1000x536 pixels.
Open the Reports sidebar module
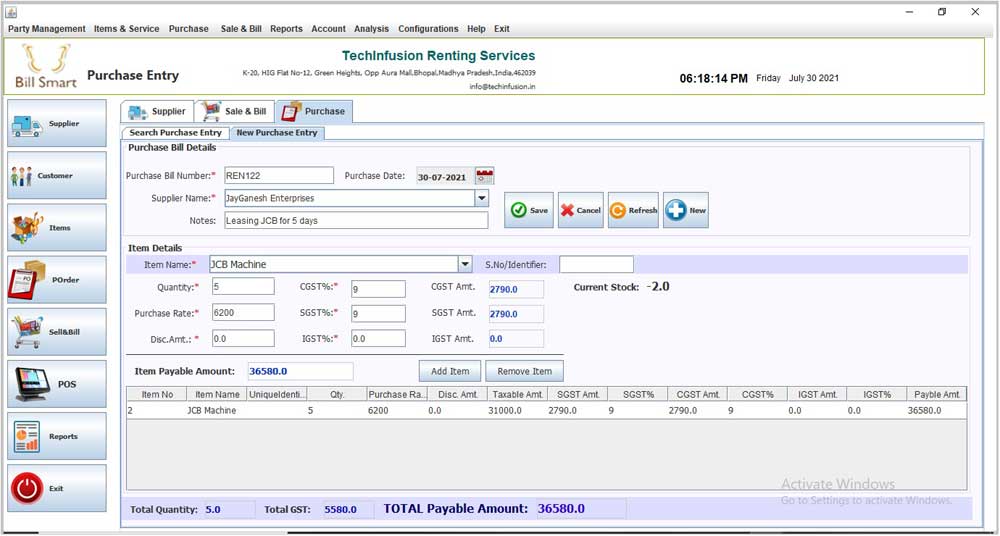[57, 436]
